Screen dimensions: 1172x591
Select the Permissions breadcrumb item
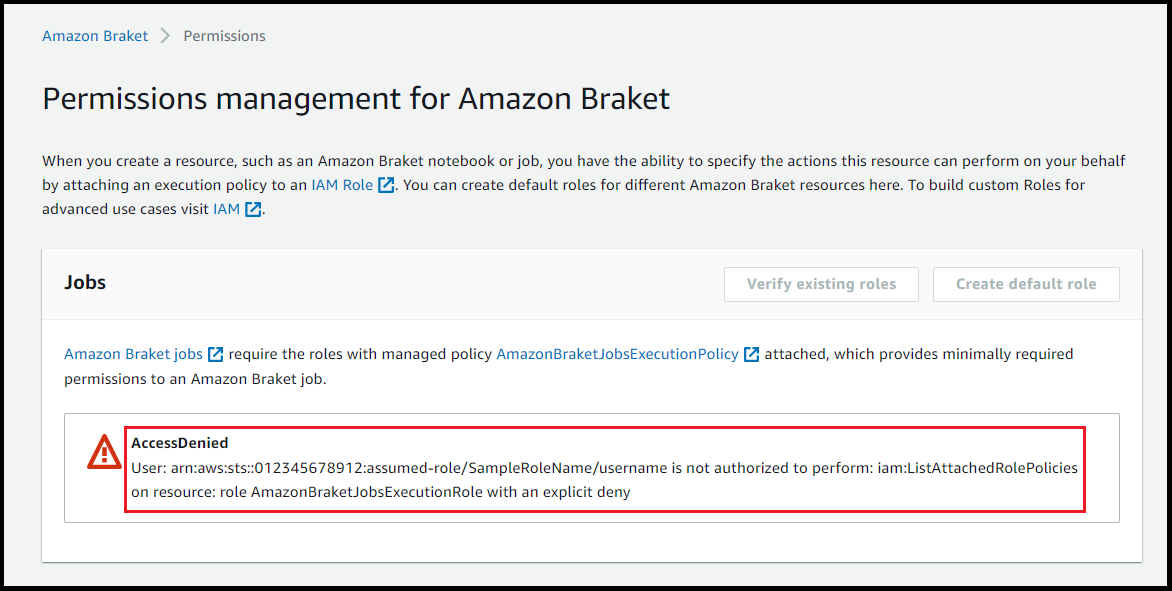[224, 35]
